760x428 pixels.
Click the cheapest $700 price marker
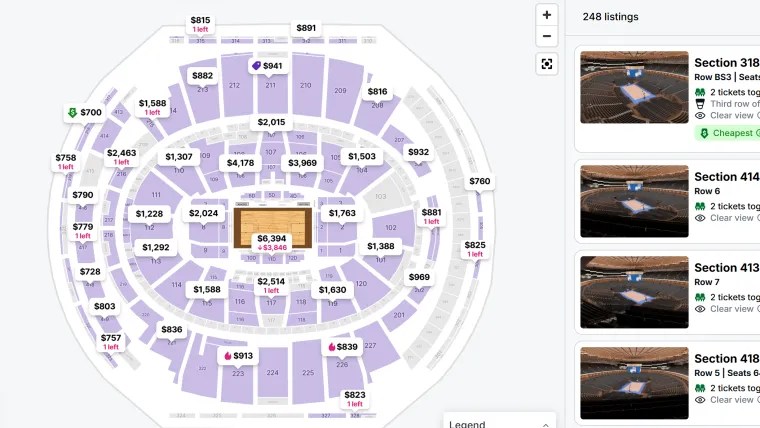84,113
